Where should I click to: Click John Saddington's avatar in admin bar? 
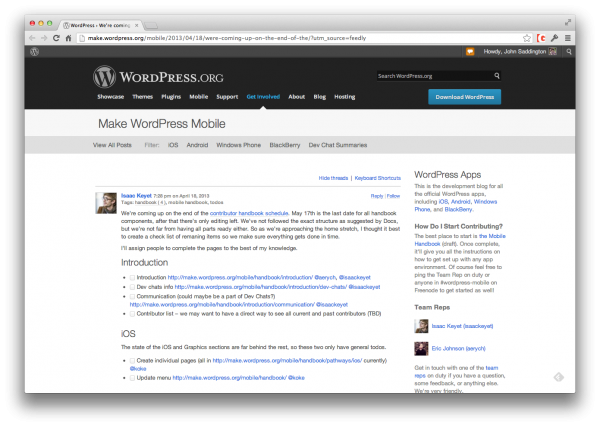[x=553, y=52]
